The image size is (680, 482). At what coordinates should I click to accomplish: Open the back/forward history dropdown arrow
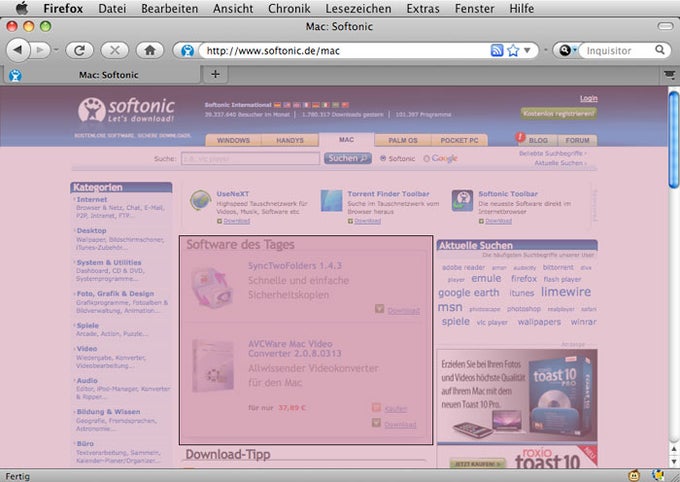click(x=56, y=50)
